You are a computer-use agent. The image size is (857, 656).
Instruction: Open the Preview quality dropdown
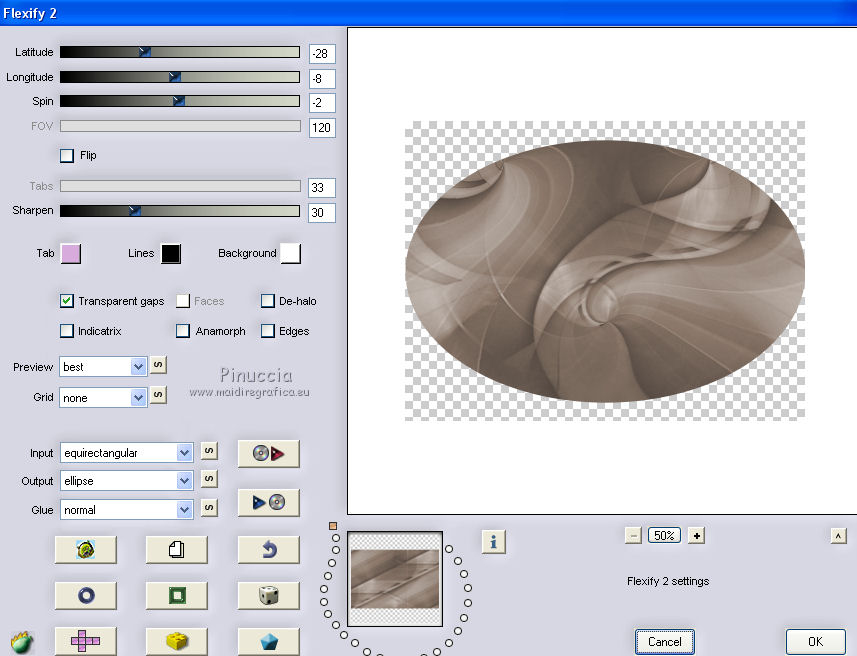(103, 367)
